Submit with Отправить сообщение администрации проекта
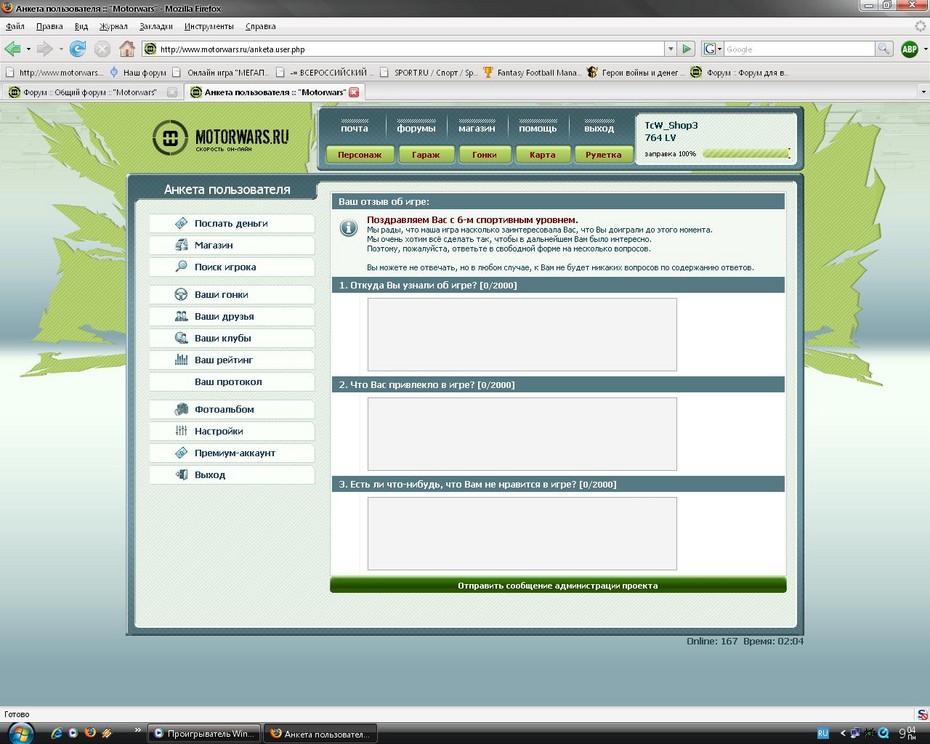The image size is (930, 744). click(x=558, y=586)
